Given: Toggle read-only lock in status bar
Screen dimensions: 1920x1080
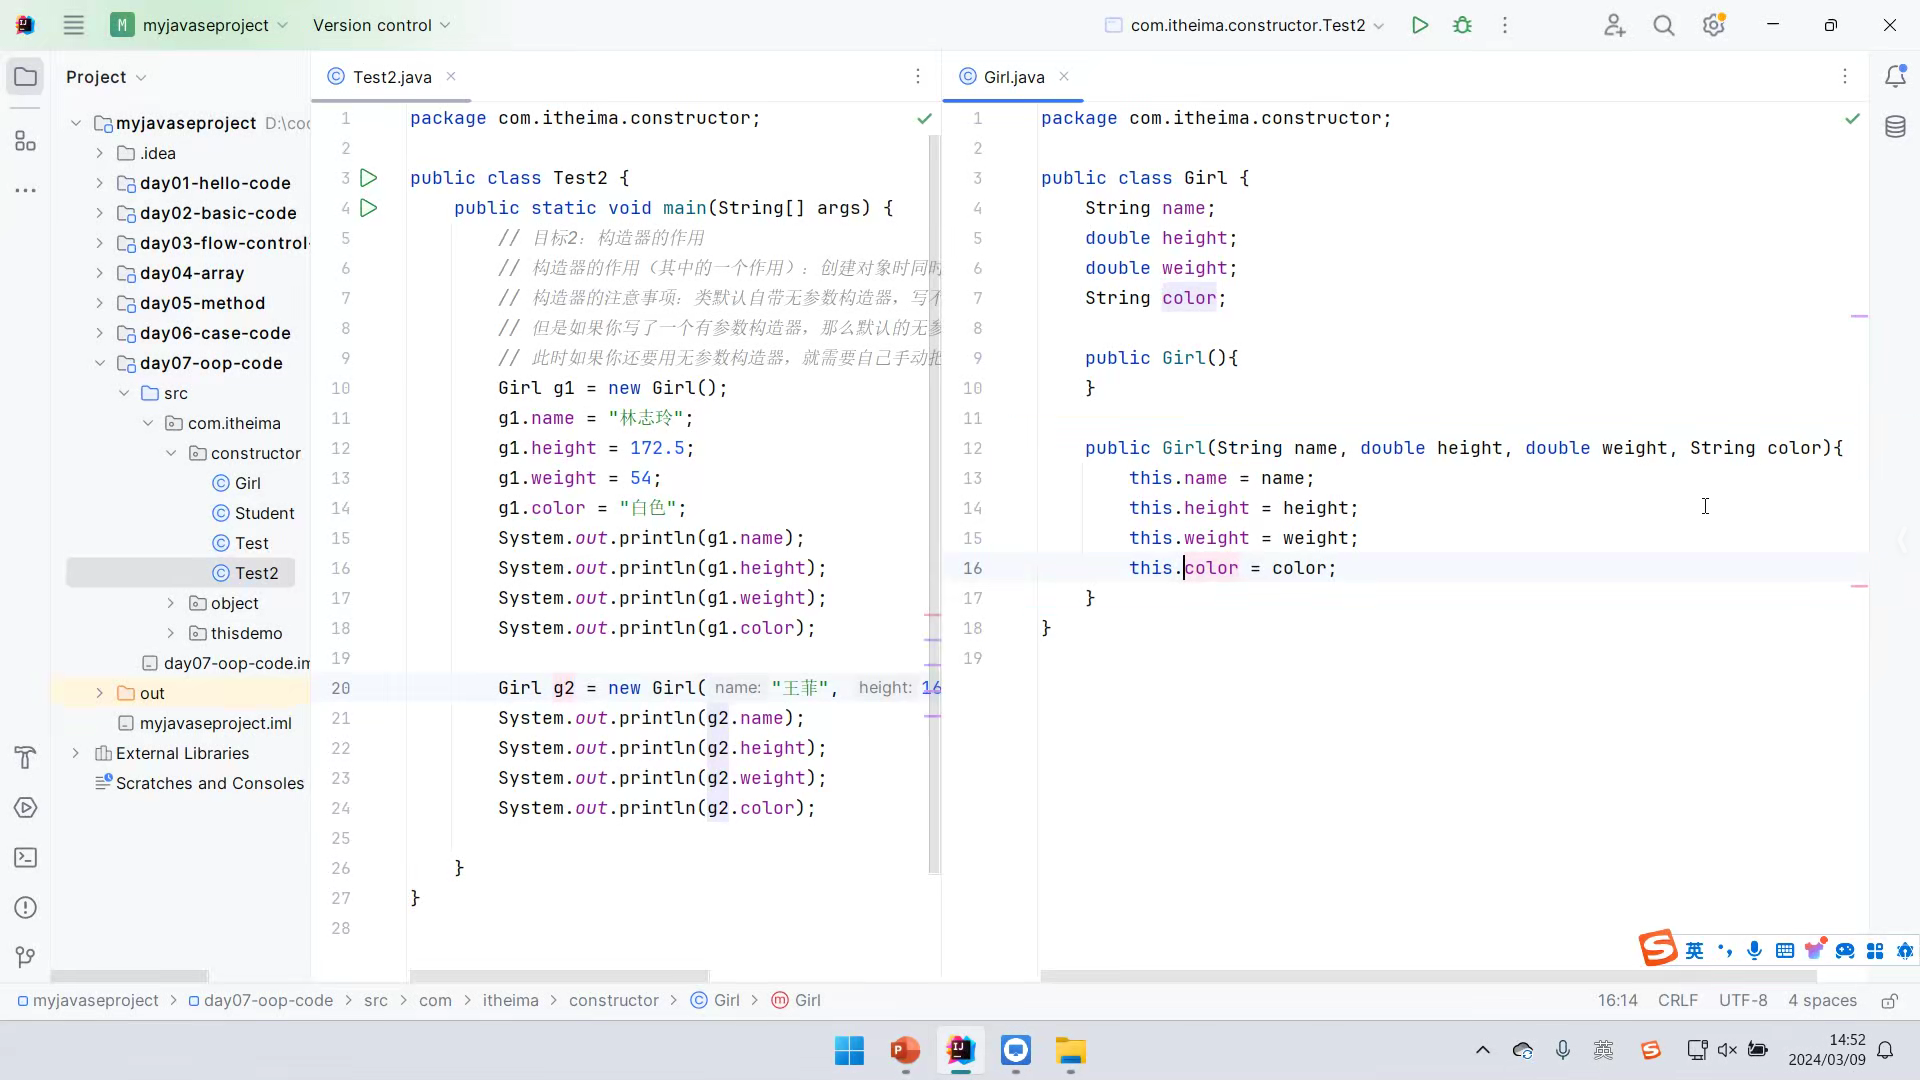Looking at the screenshot, I should (x=1889, y=1001).
